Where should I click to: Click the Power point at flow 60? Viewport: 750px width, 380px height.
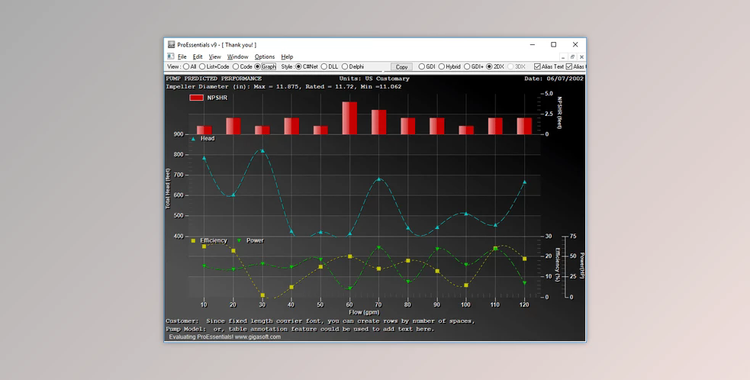pyautogui.click(x=350, y=288)
